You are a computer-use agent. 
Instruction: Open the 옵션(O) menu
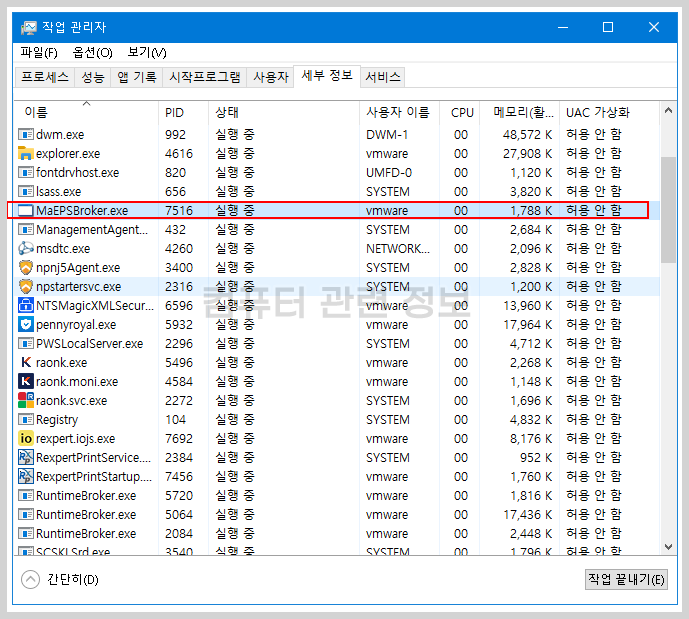point(92,53)
